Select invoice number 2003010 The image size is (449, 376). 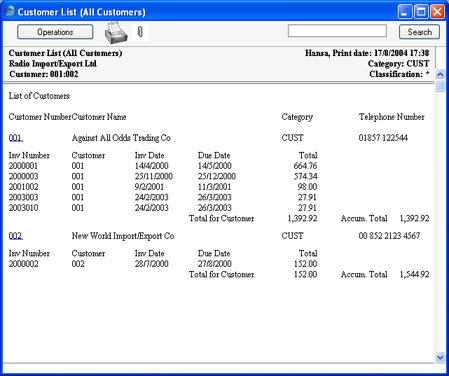tap(23, 208)
